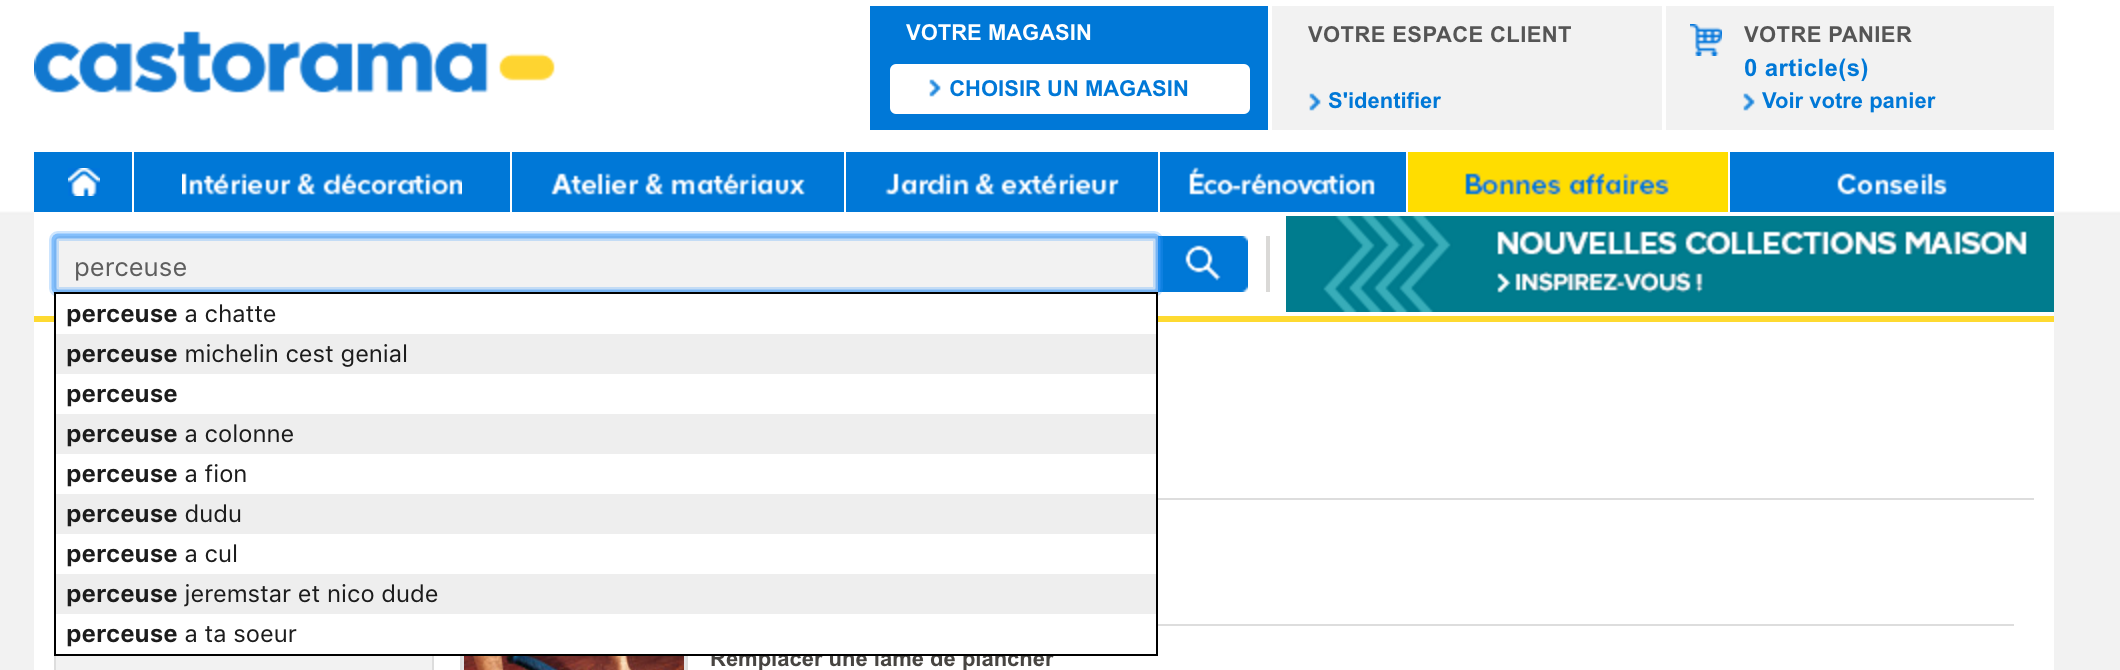Screen dimensions: 2120x670
Task: Open the Atelier & matériaux menu
Action: click(x=678, y=184)
